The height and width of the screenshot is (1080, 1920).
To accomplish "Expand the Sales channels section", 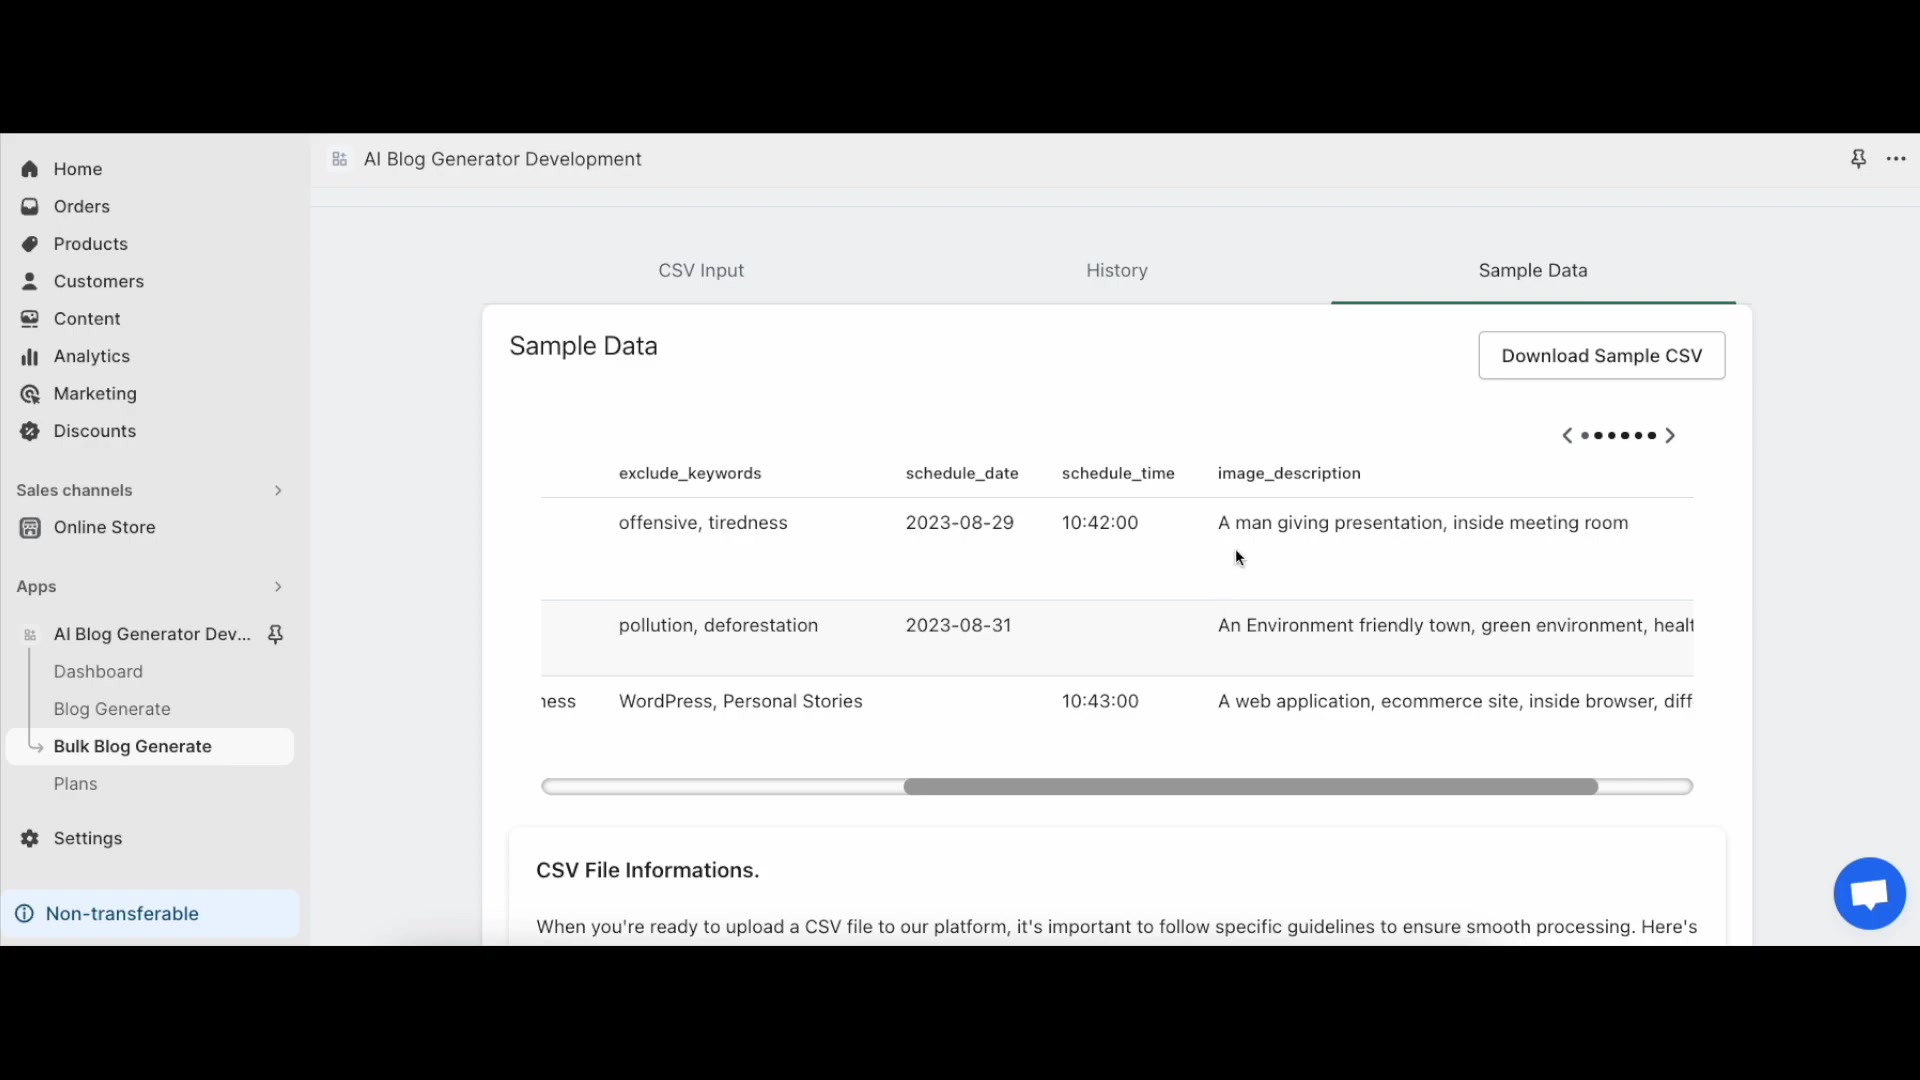I will 278,491.
